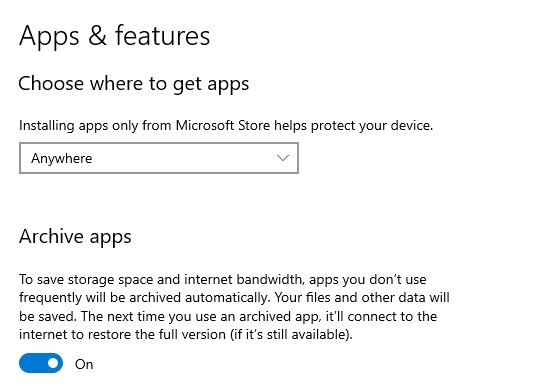Click the Archive apps section heading

click(x=75, y=236)
